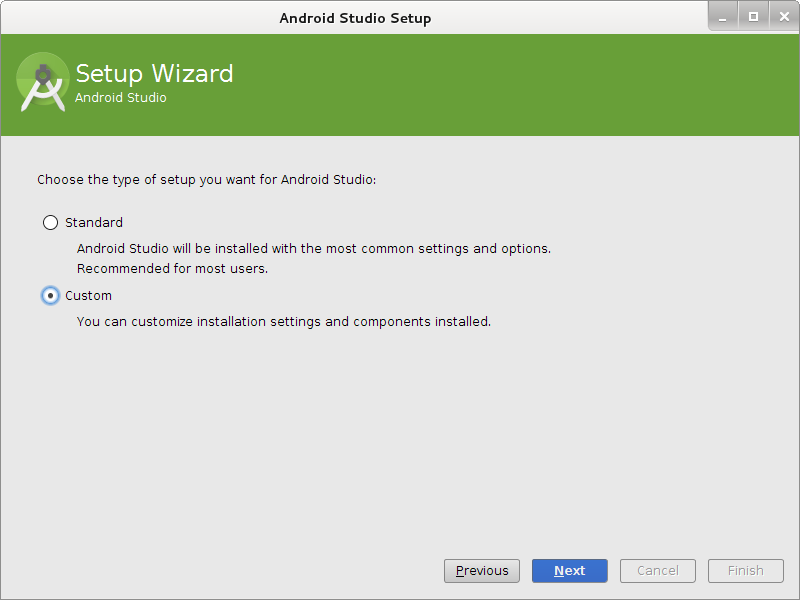Minimize the Android Studio Setup window
The width and height of the screenshot is (800, 601).
pyautogui.click(x=722, y=16)
